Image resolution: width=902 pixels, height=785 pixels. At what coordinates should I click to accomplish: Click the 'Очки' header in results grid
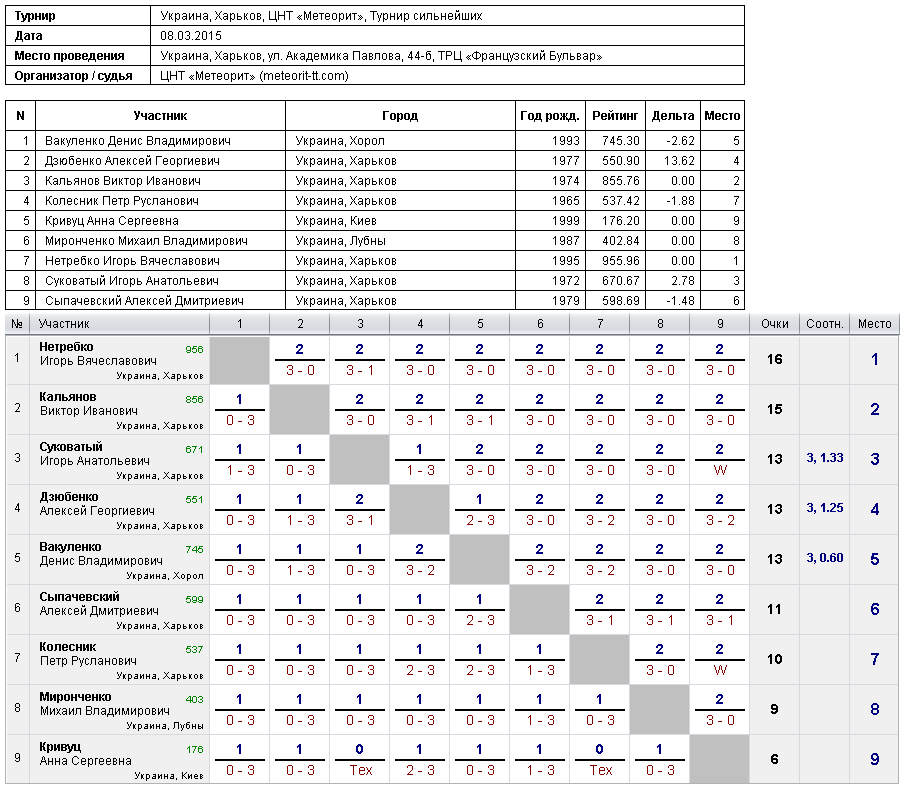click(x=774, y=324)
